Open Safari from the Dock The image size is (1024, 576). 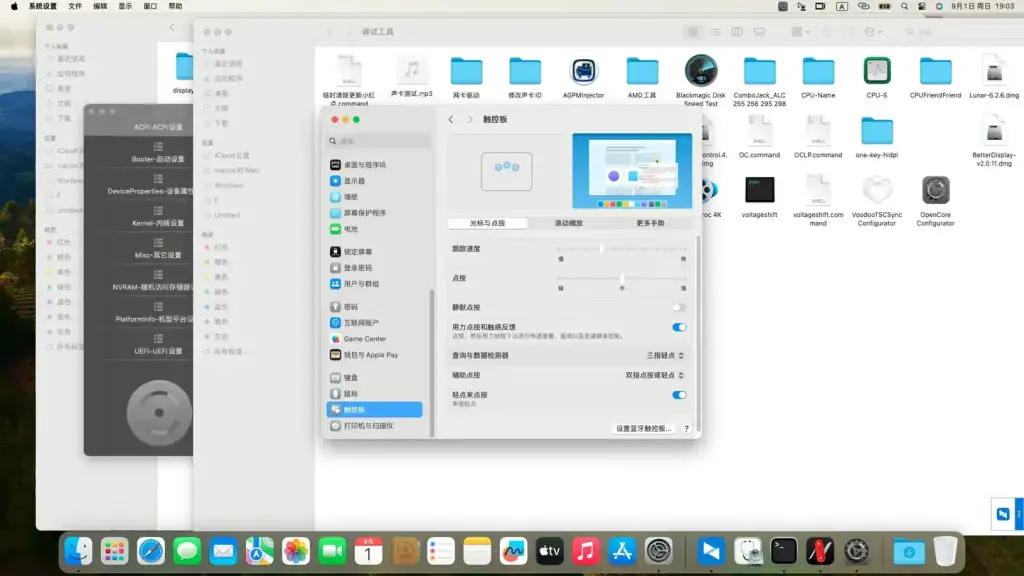(151, 551)
